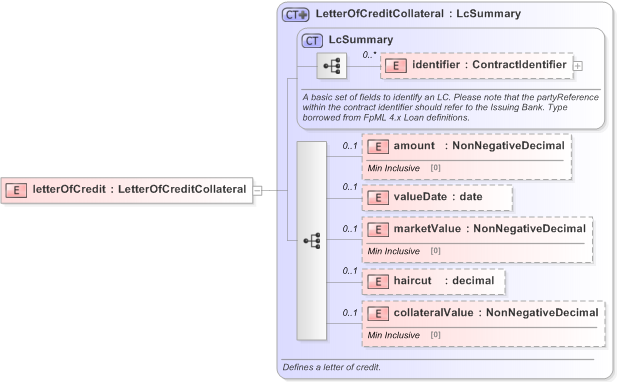Select 'haircut : decimal' text
617x382 pixels.
click(444, 281)
